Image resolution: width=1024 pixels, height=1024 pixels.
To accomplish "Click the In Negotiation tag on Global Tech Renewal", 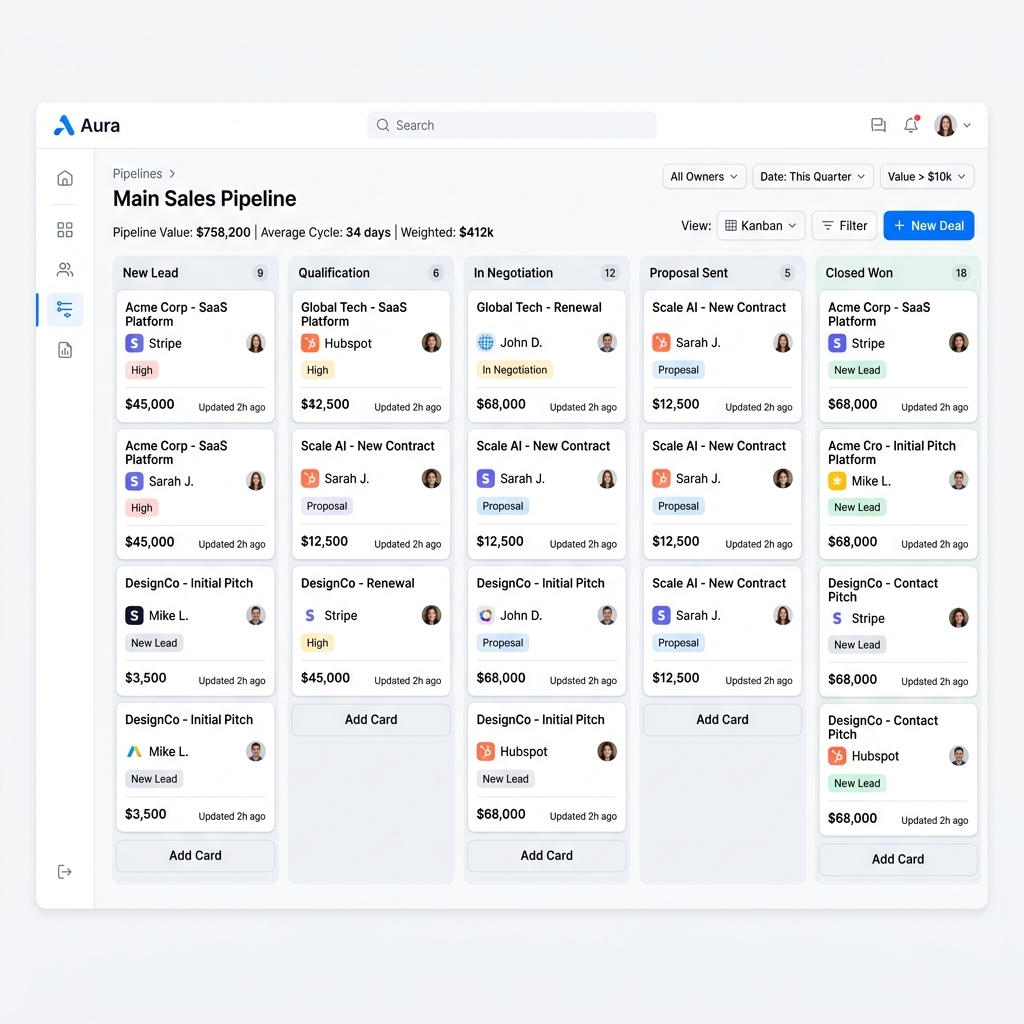I will tap(515, 370).
